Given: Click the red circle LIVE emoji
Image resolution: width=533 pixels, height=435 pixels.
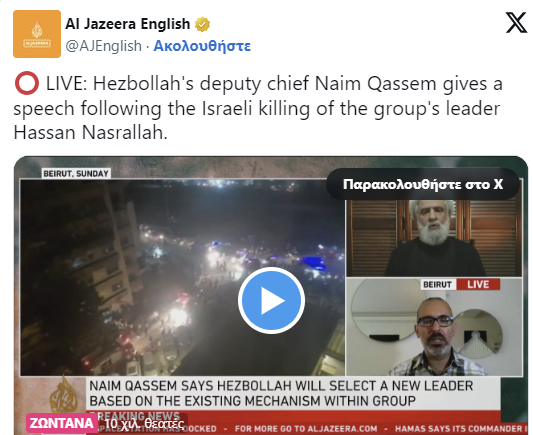Looking at the screenshot, I should click(x=27, y=83).
